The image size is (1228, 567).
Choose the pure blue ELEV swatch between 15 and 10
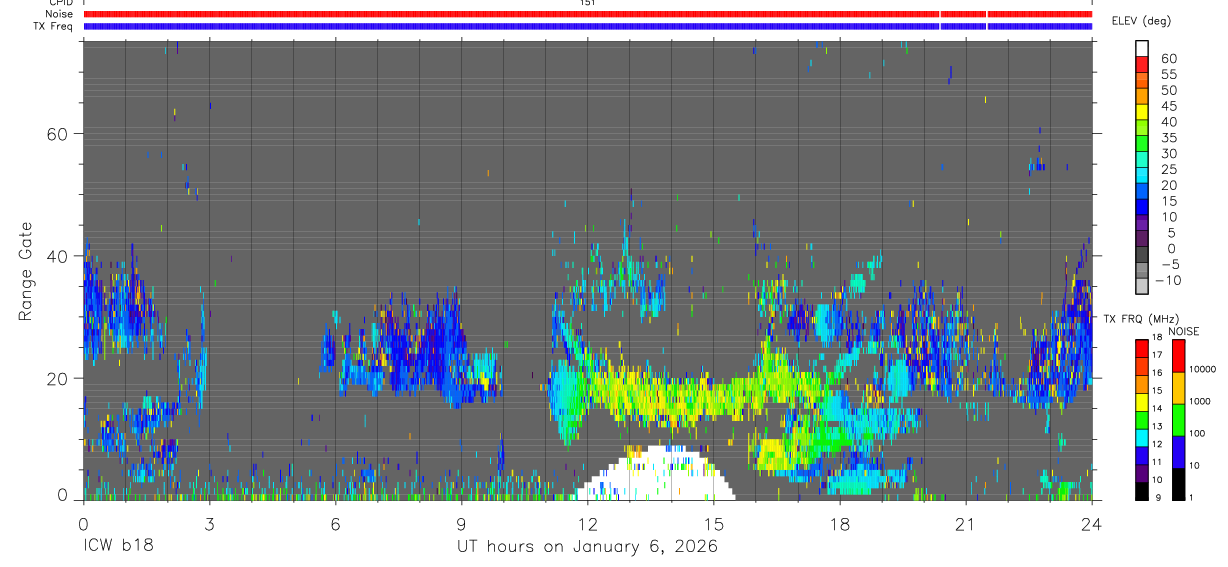click(1142, 207)
